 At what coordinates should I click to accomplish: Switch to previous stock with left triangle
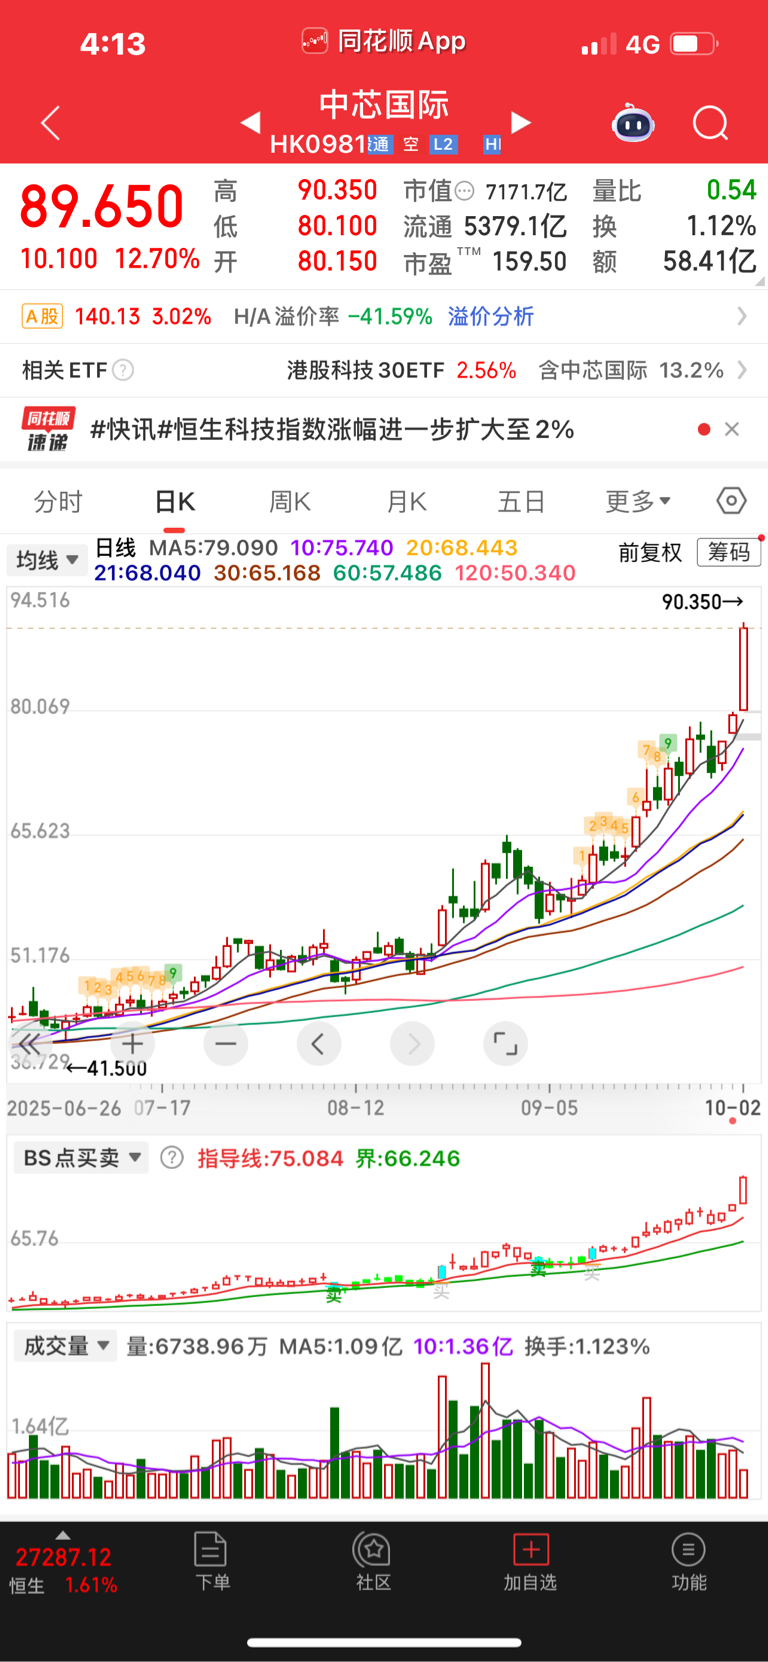[251, 122]
